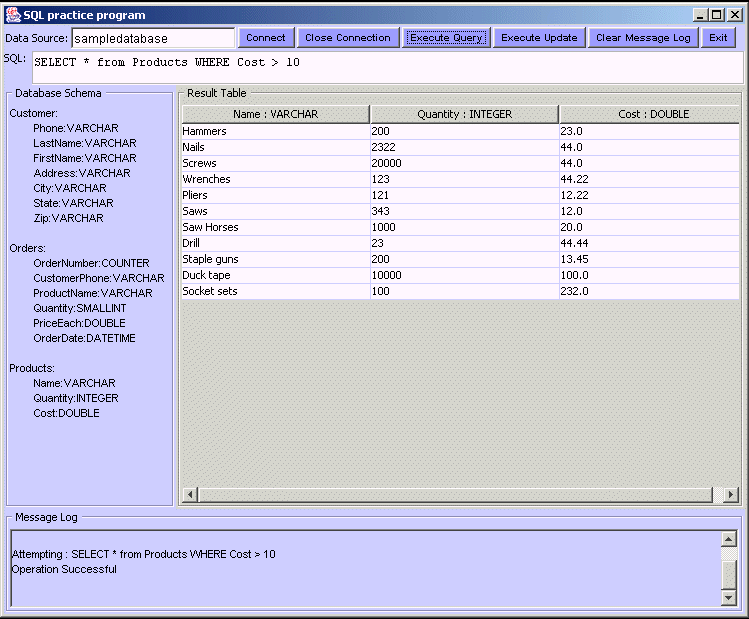The image size is (749, 619).
Task: Select the Nails name cell
Action: tap(276, 147)
